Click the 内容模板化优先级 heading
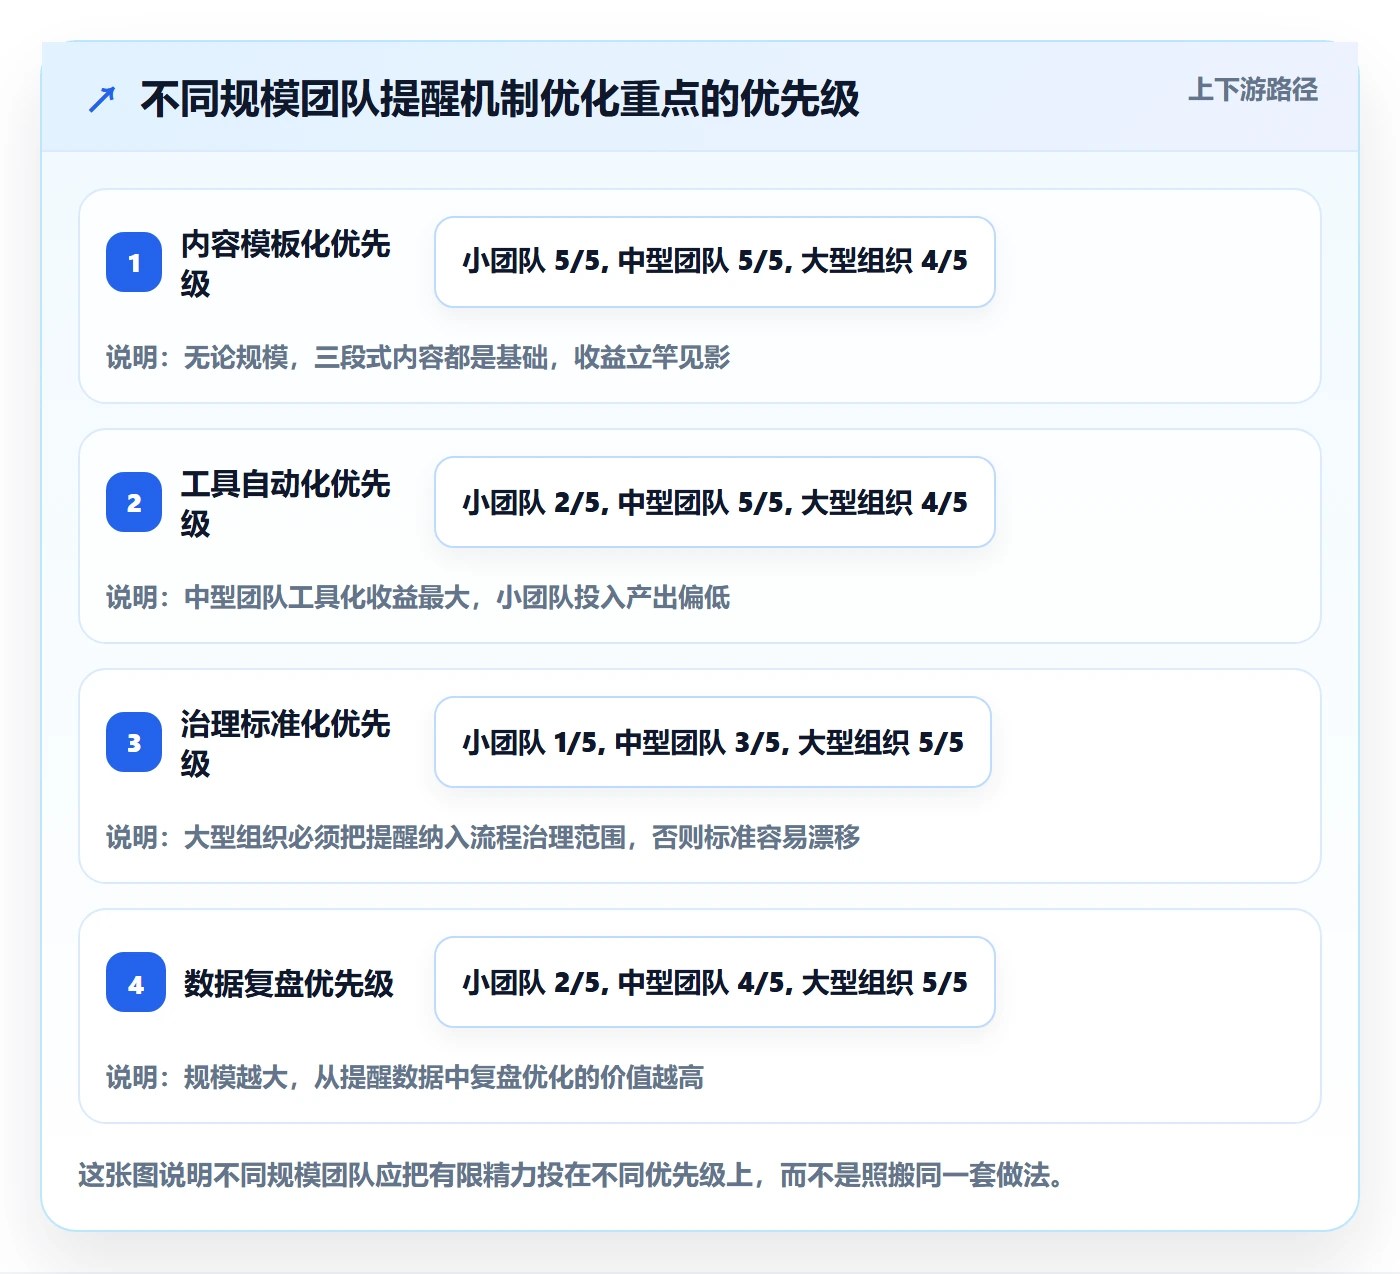1400x1274 pixels. pyautogui.click(x=285, y=263)
